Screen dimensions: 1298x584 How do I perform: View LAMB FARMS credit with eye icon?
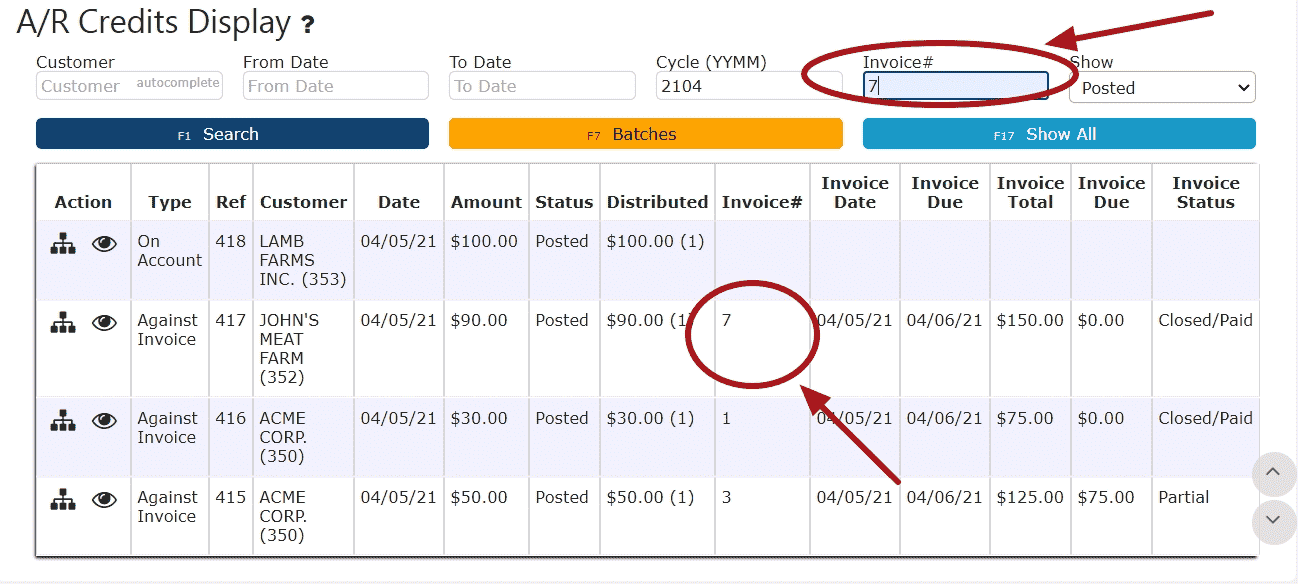pyautogui.click(x=104, y=243)
